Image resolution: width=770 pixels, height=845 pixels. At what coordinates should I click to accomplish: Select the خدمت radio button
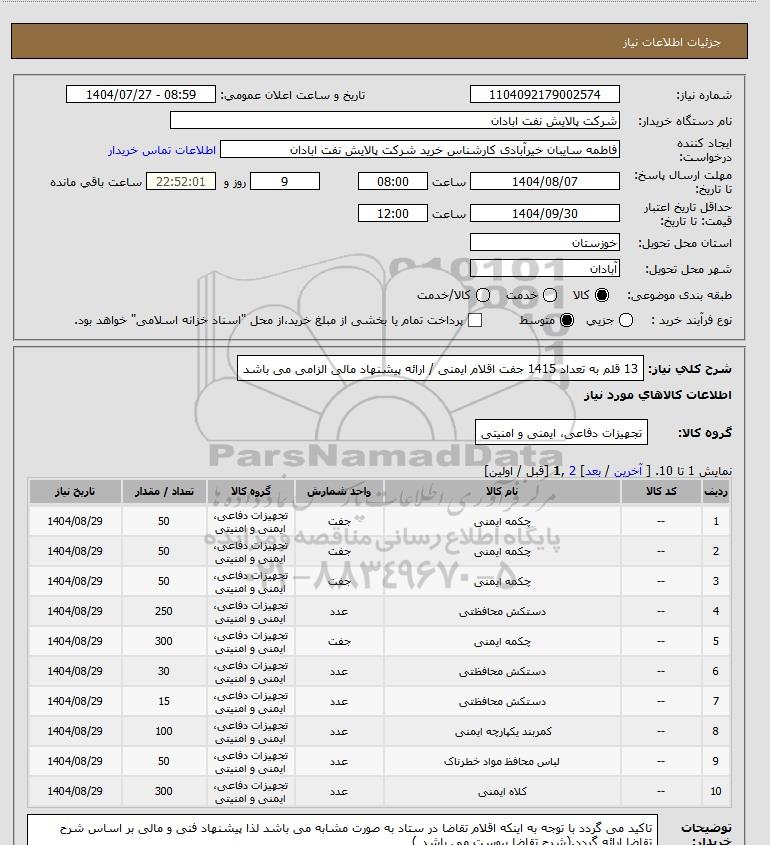(x=550, y=295)
